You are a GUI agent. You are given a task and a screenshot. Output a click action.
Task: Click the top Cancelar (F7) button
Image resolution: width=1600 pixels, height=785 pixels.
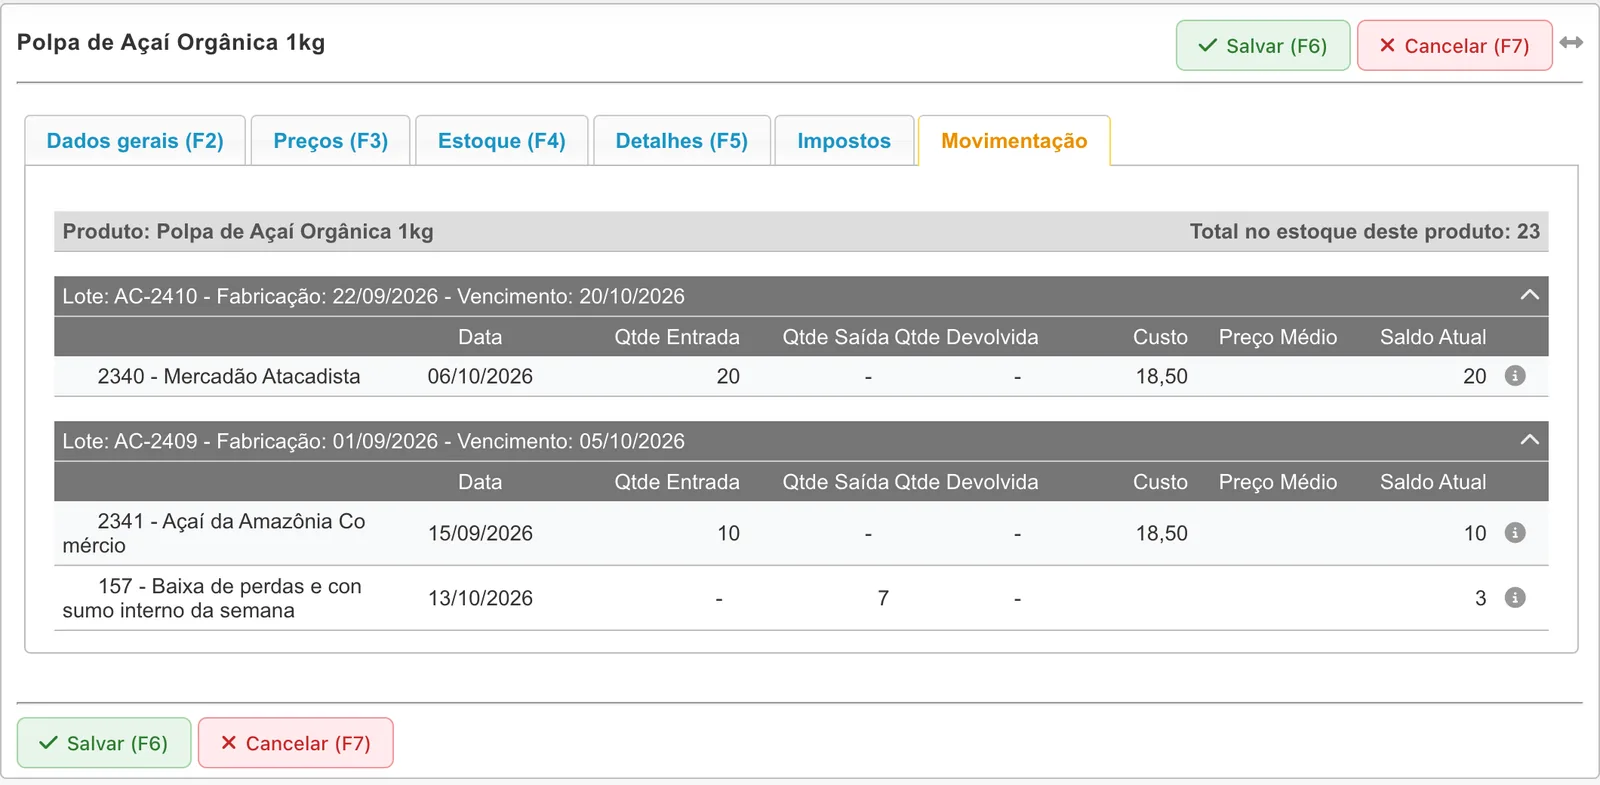tap(1454, 46)
